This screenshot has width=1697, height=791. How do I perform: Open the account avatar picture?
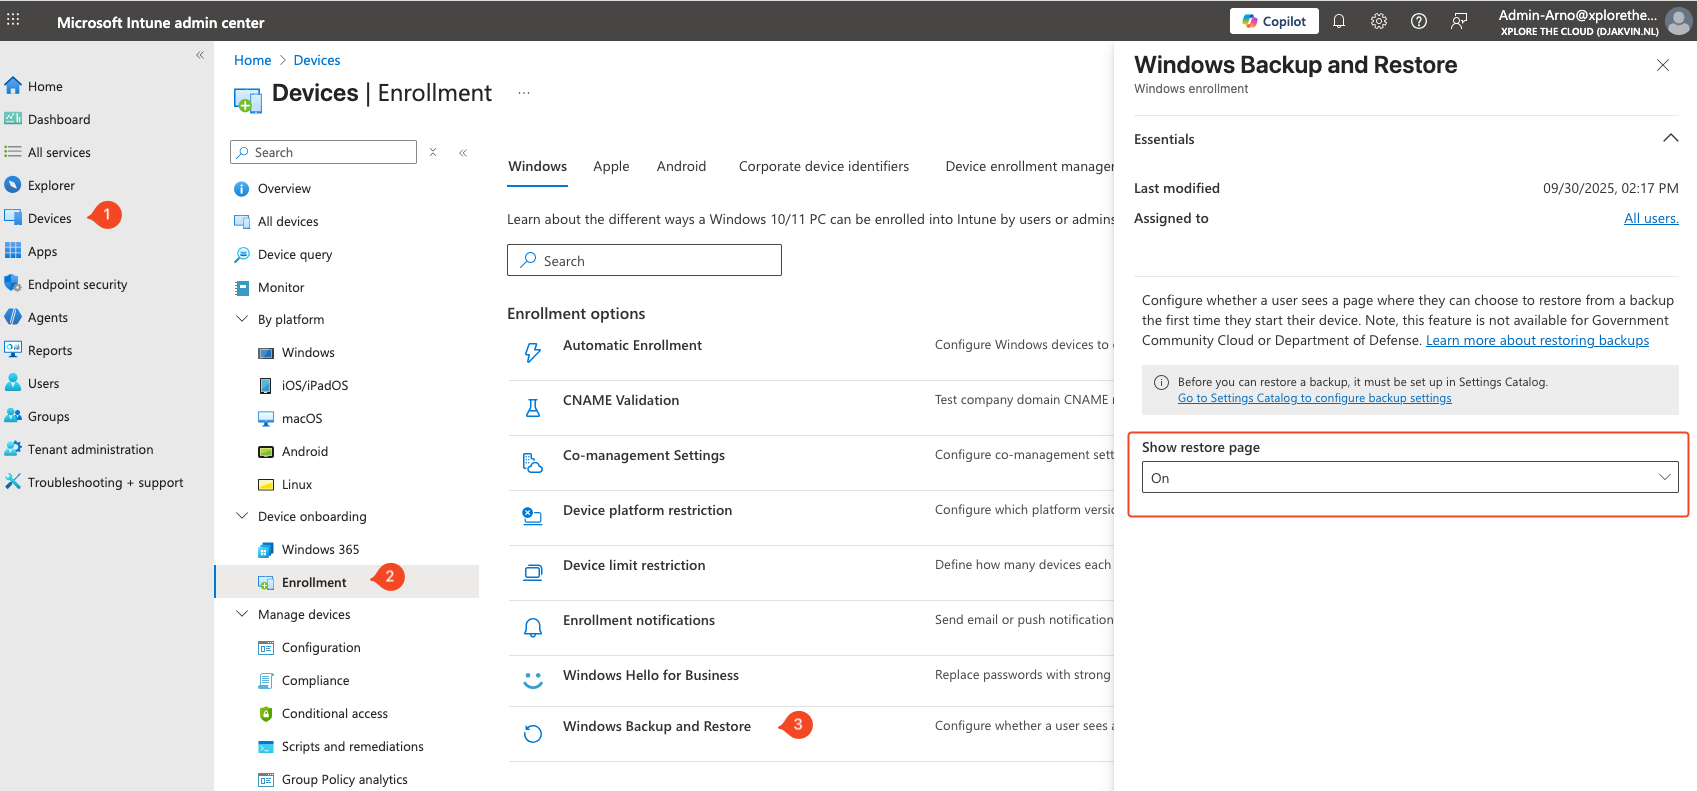click(1679, 21)
